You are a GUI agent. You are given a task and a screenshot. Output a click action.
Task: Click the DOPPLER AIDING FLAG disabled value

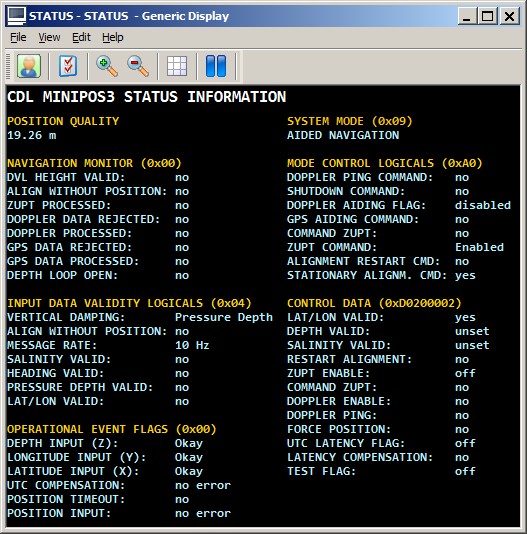coord(483,205)
